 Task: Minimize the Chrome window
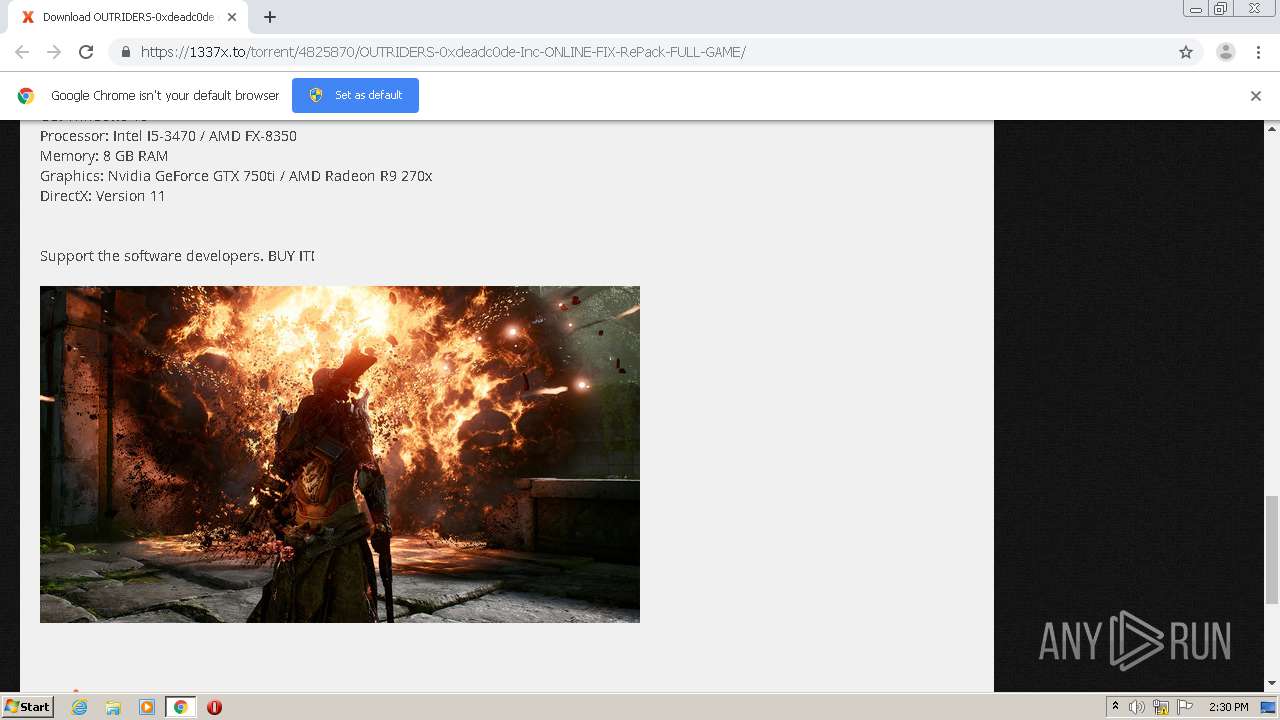tap(1196, 9)
